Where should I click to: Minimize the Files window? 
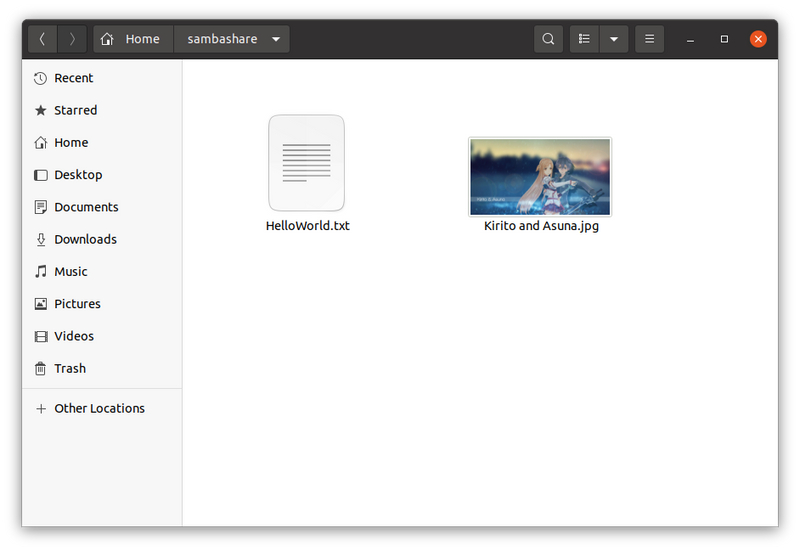(690, 39)
